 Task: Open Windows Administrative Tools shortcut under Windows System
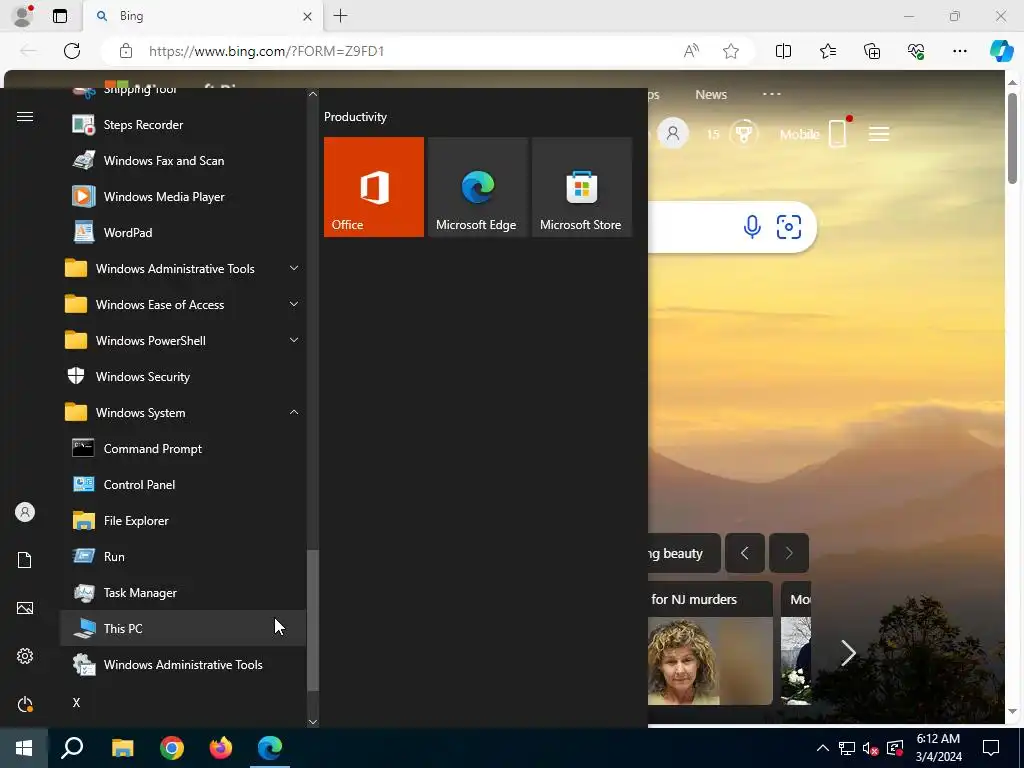tap(183, 664)
